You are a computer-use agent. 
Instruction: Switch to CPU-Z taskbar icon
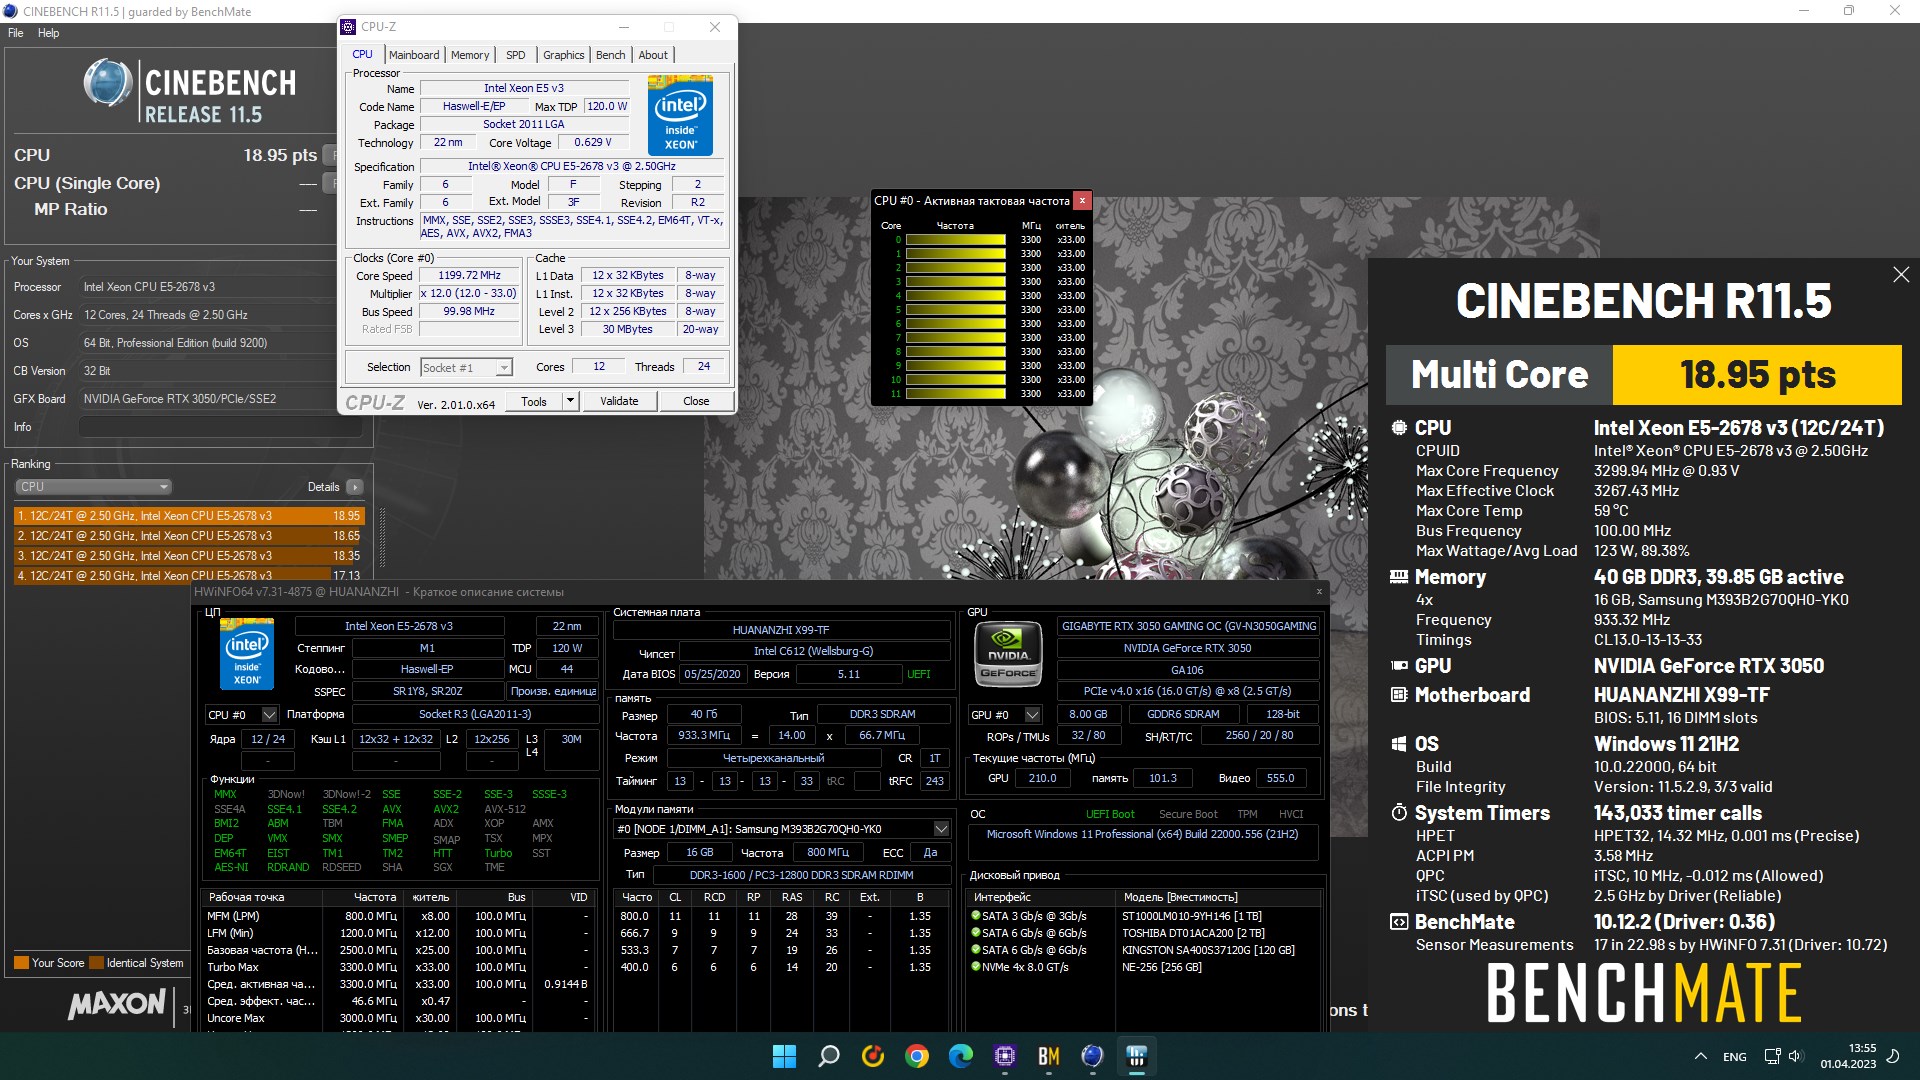tap(1005, 1056)
